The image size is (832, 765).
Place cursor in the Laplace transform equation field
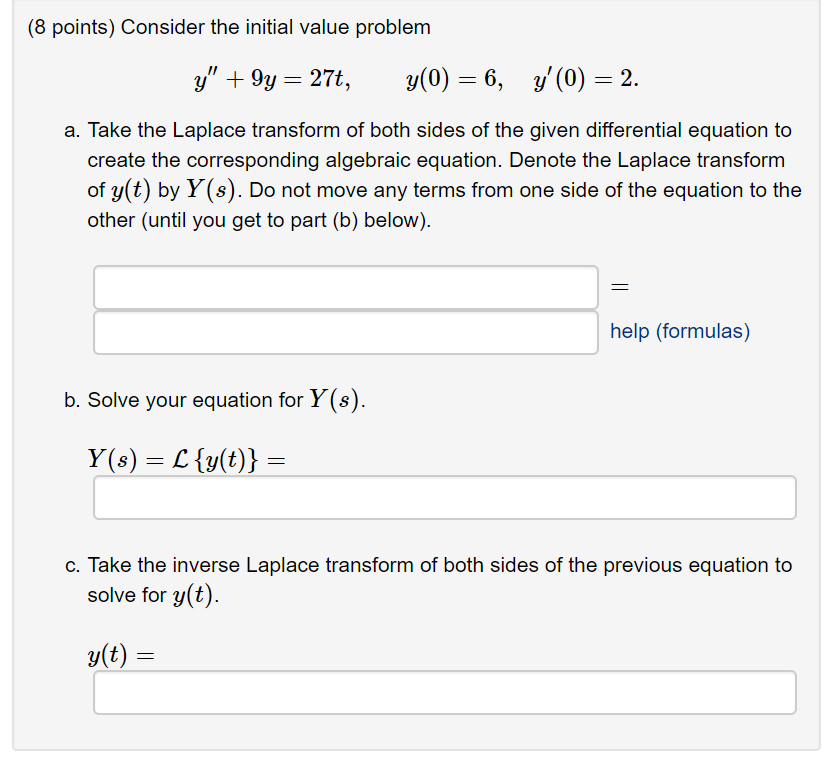(345, 287)
